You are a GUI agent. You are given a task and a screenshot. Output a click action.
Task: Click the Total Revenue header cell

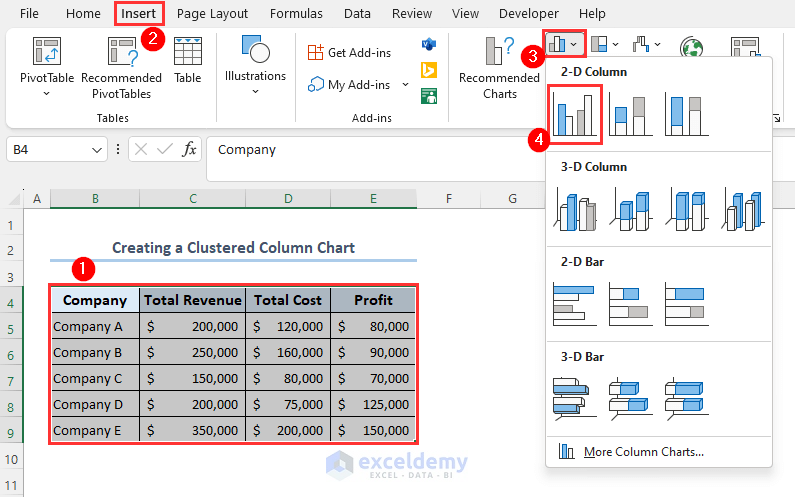tap(193, 300)
